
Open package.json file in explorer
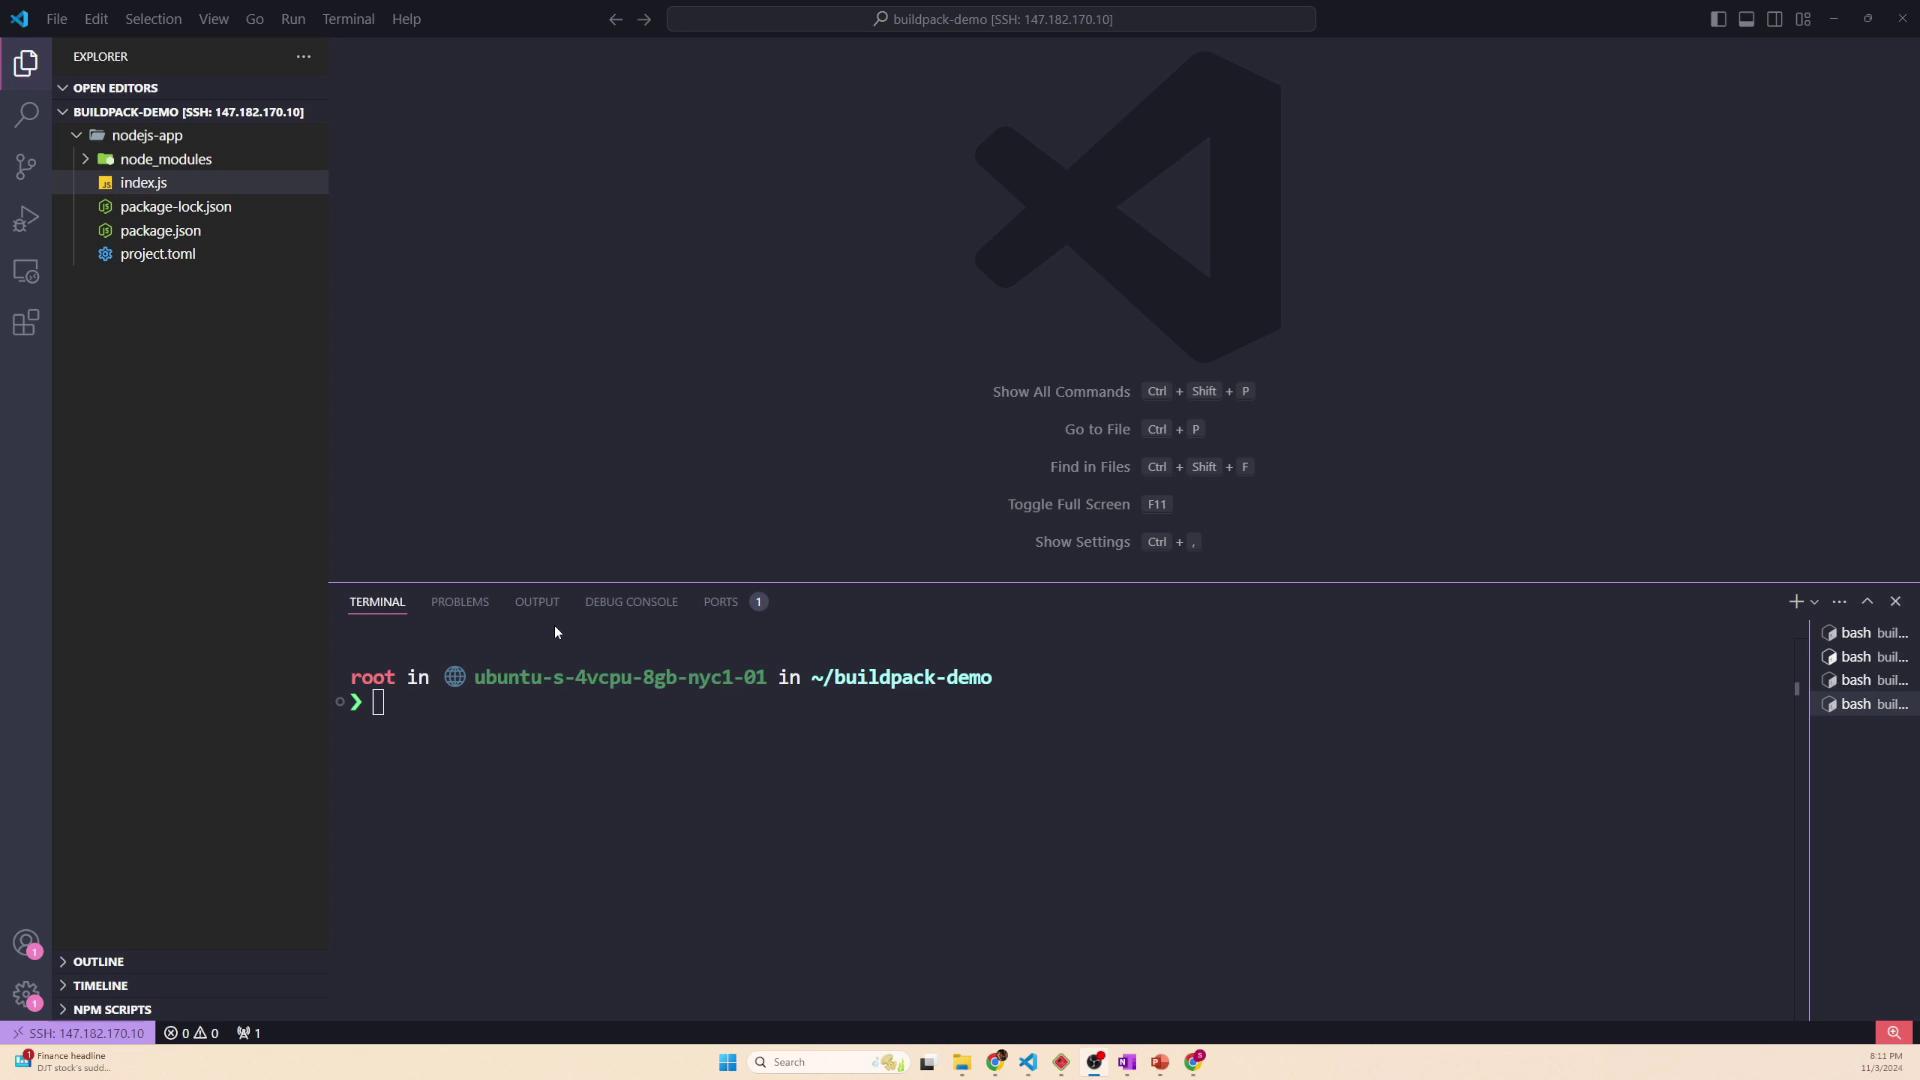(160, 231)
